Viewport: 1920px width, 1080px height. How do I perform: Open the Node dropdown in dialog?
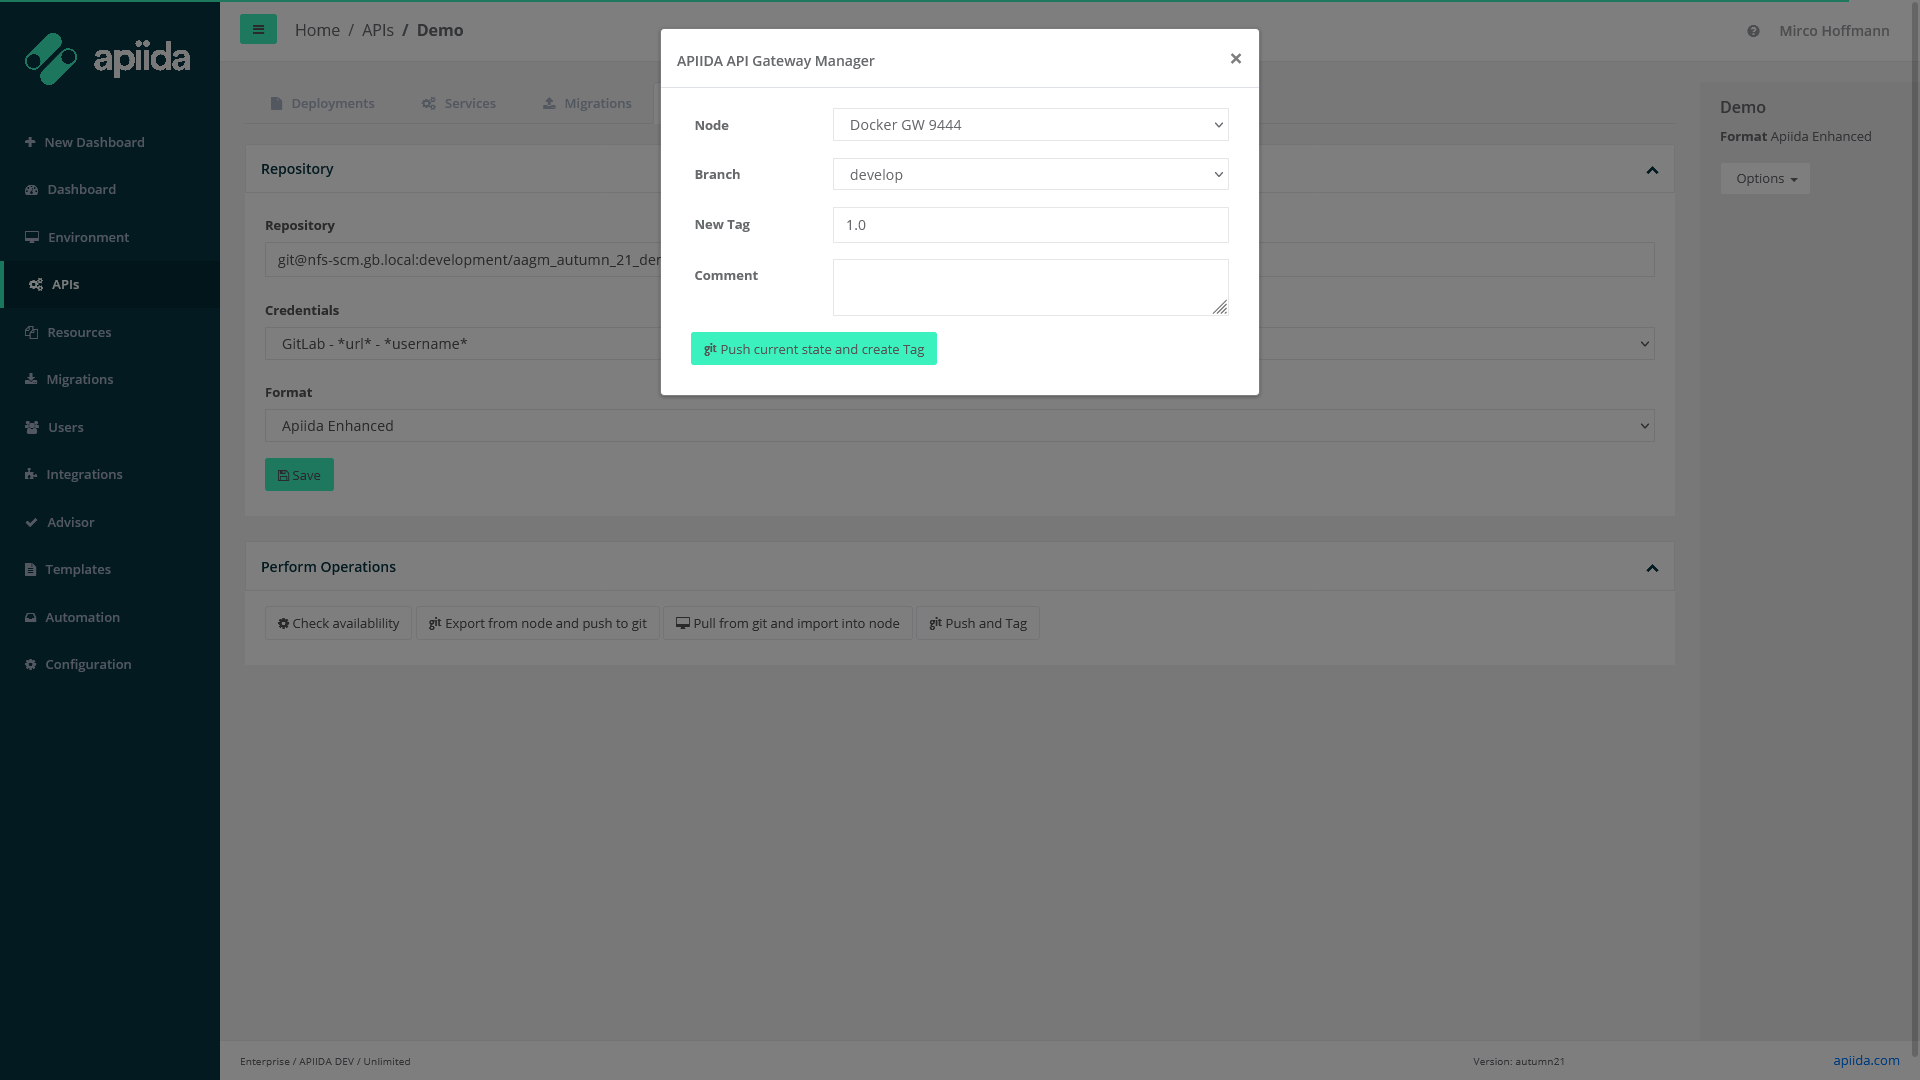(1030, 125)
